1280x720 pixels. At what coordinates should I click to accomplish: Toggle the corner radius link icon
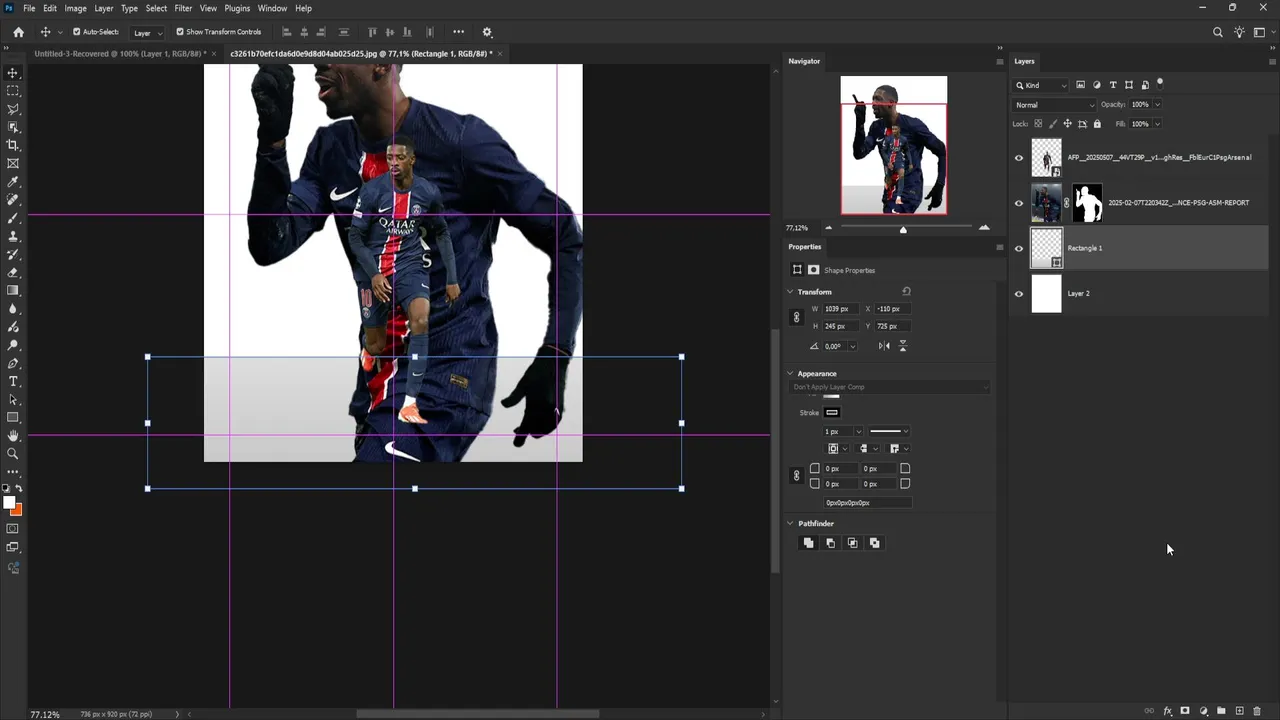point(796,476)
